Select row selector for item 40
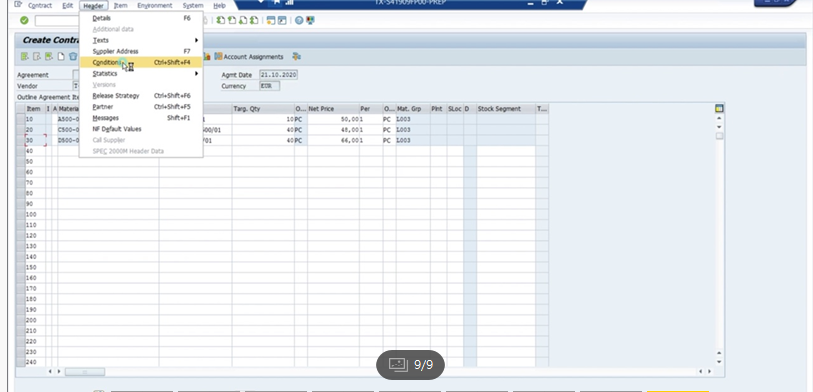Viewport: 813px width, 392px height. click(20, 151)
